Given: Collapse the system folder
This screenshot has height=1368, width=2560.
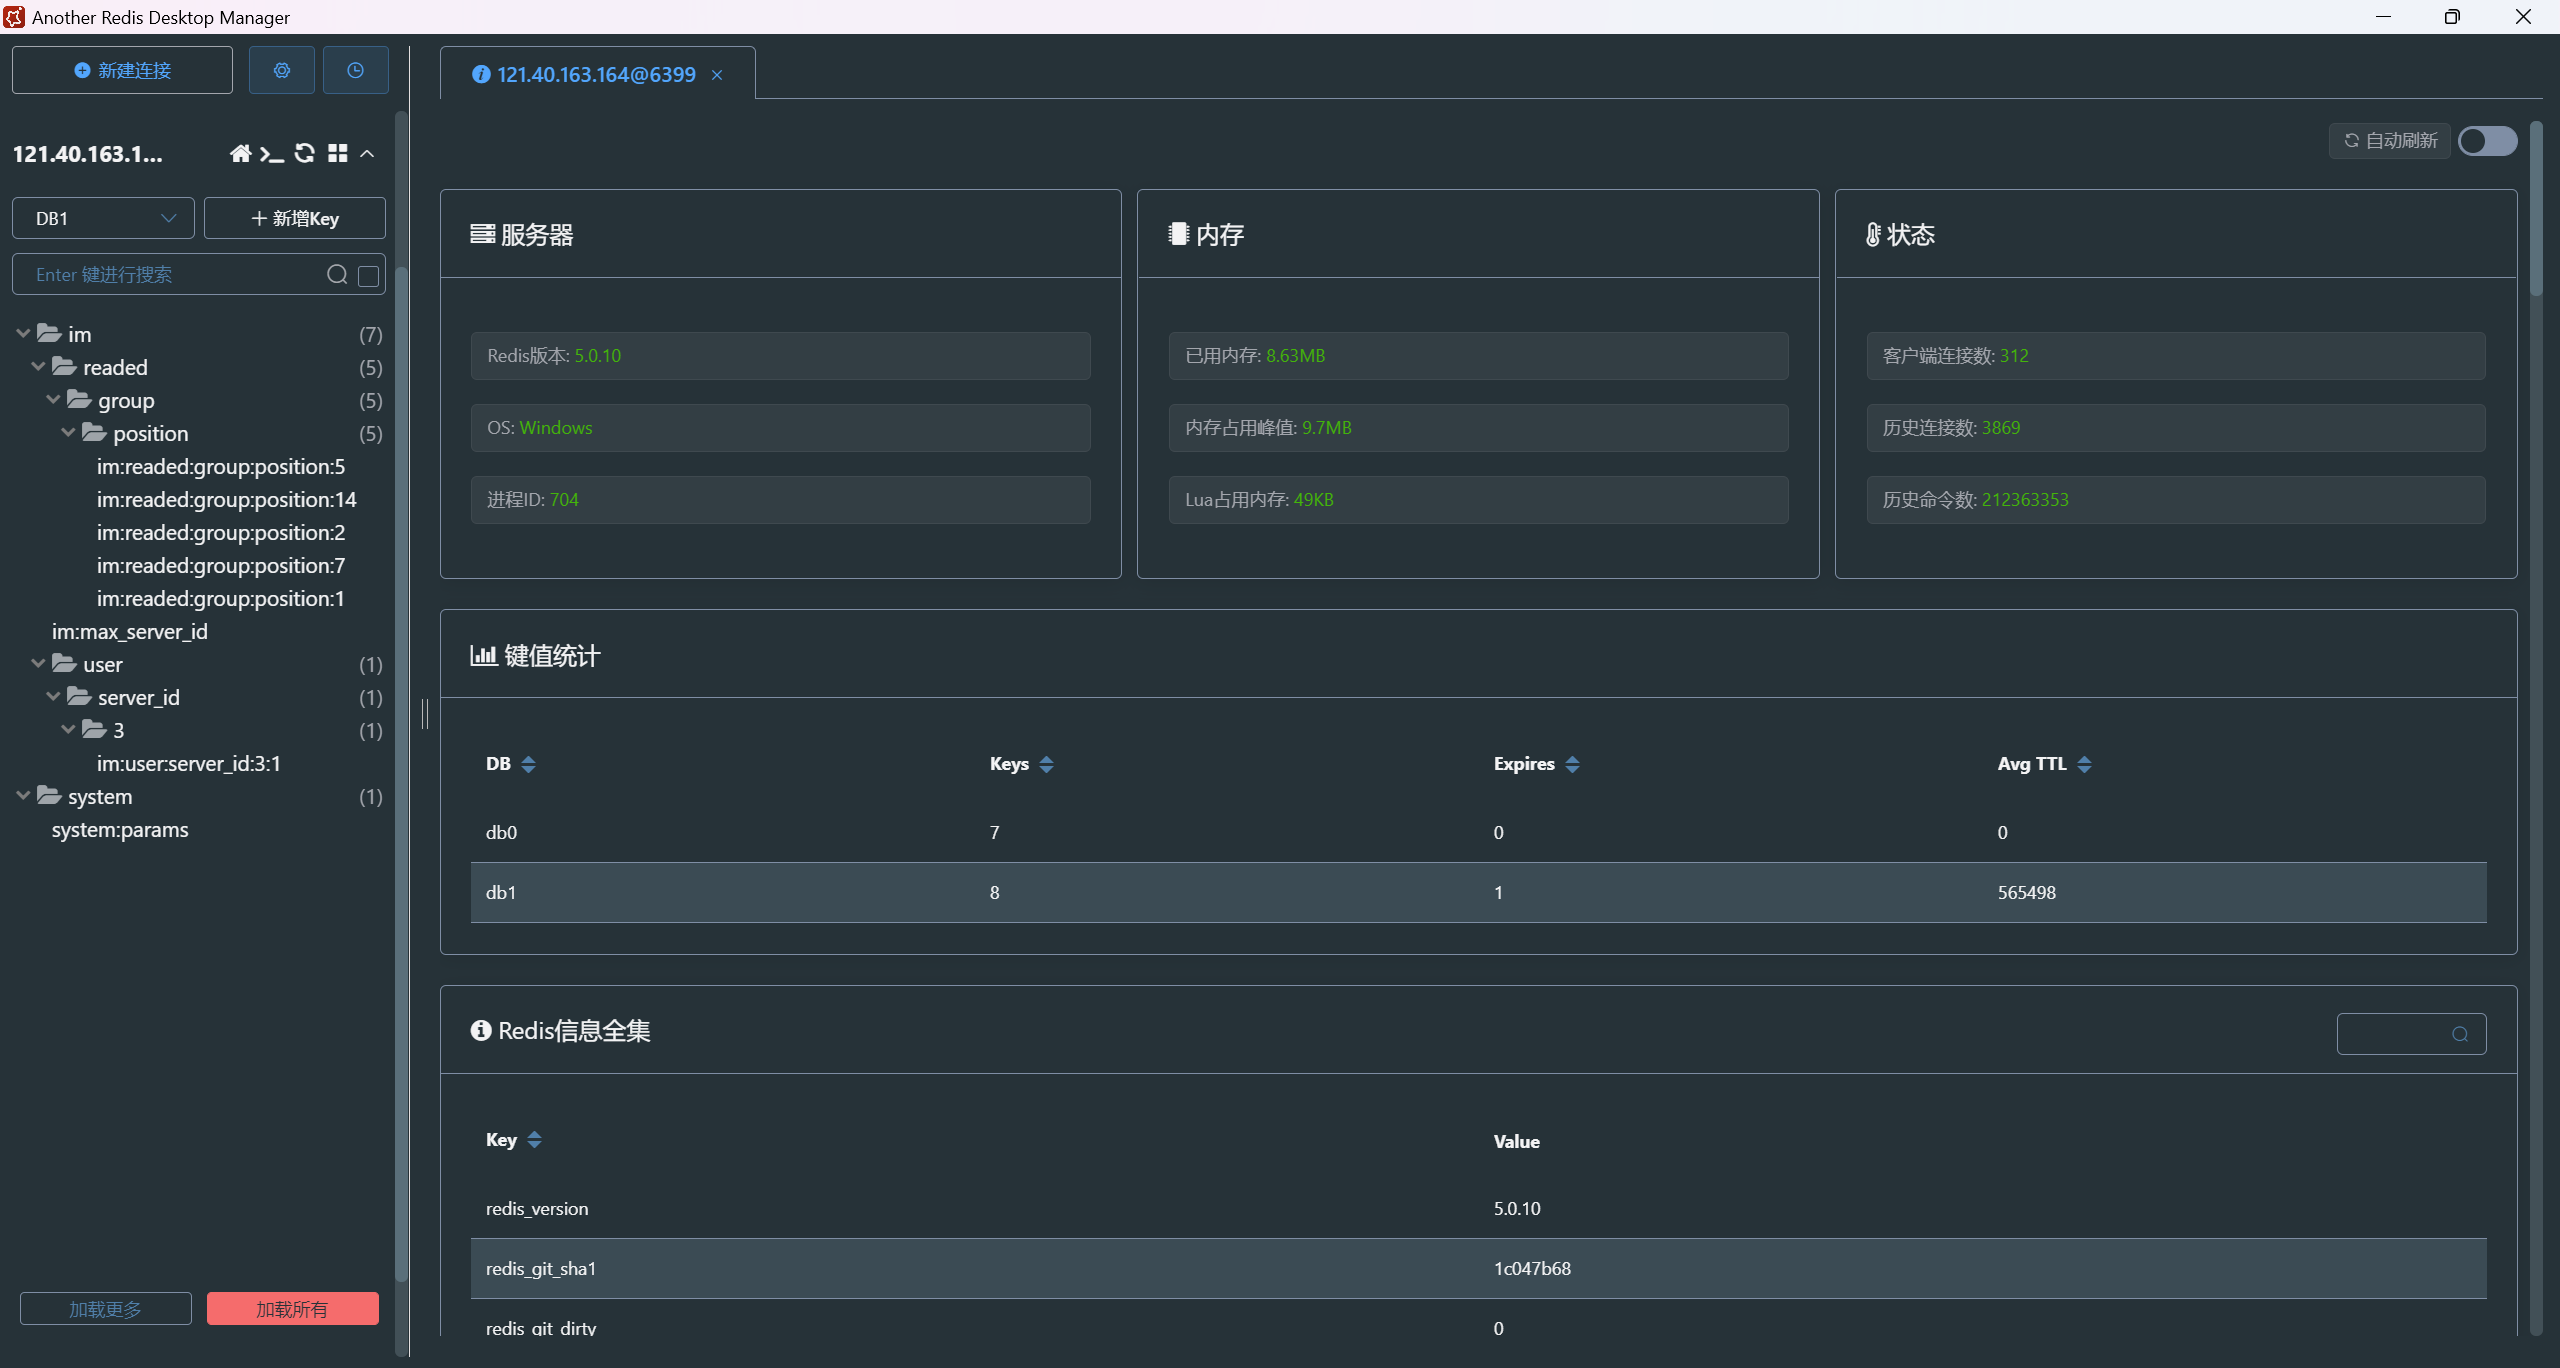Looking at the screenshot, I should coord(23,796).
